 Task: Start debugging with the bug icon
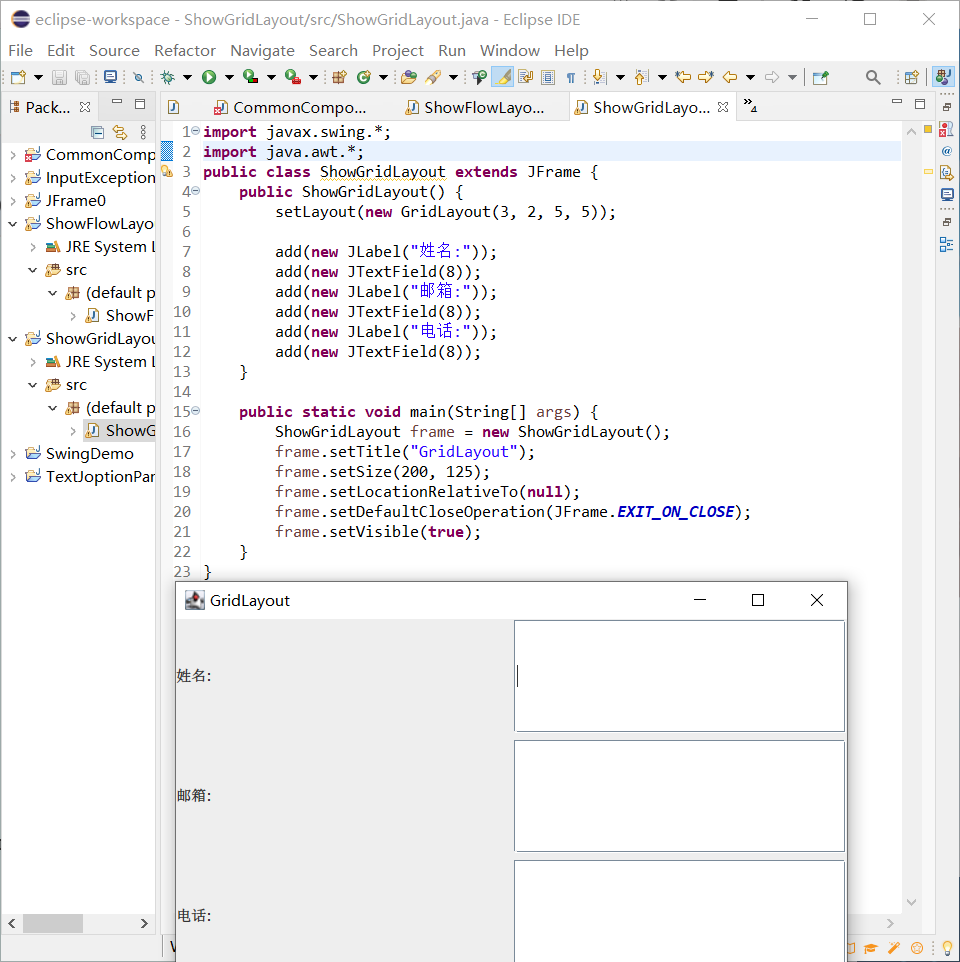(x=168, y=77)
